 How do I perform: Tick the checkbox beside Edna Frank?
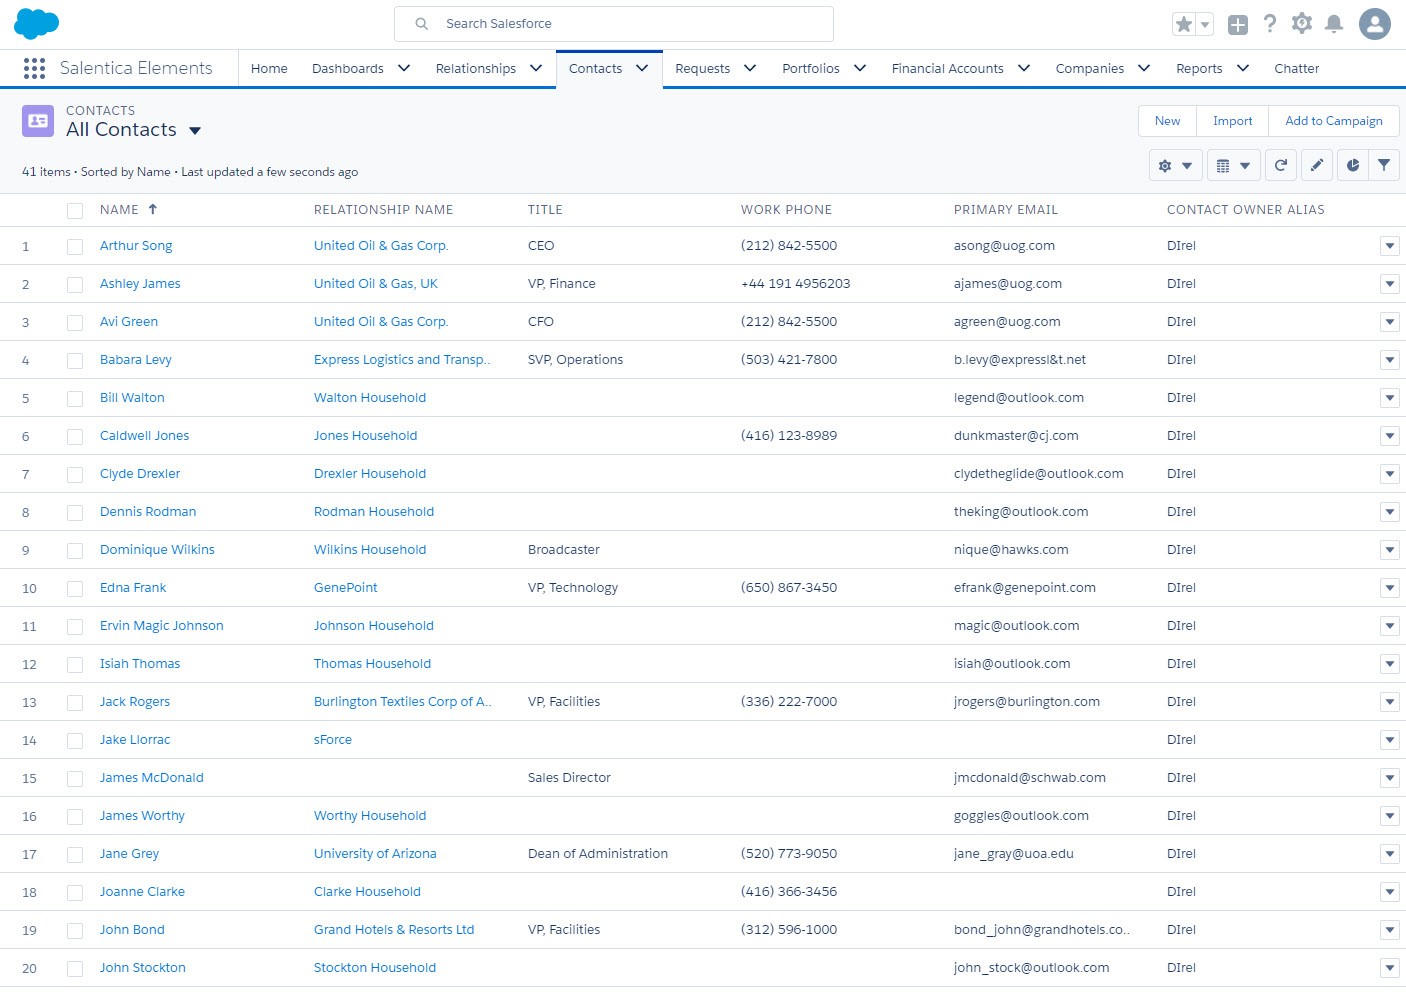(75, 589)
